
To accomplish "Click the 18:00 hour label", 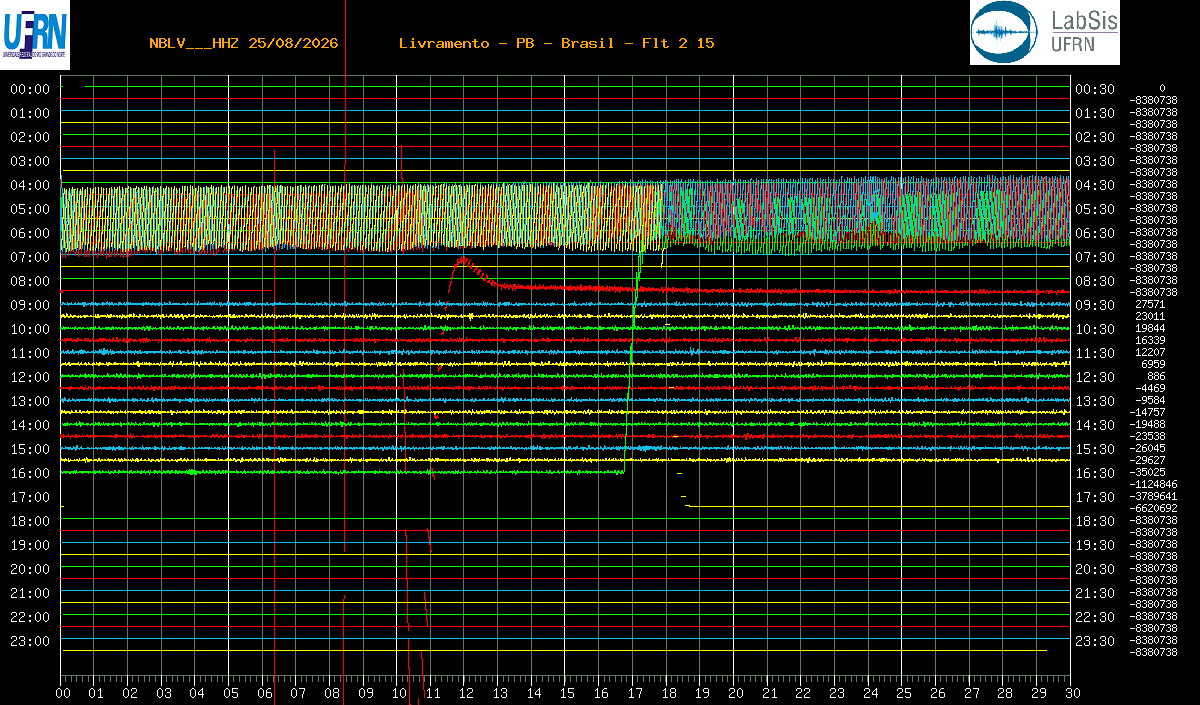I will (x=30, y=521).
